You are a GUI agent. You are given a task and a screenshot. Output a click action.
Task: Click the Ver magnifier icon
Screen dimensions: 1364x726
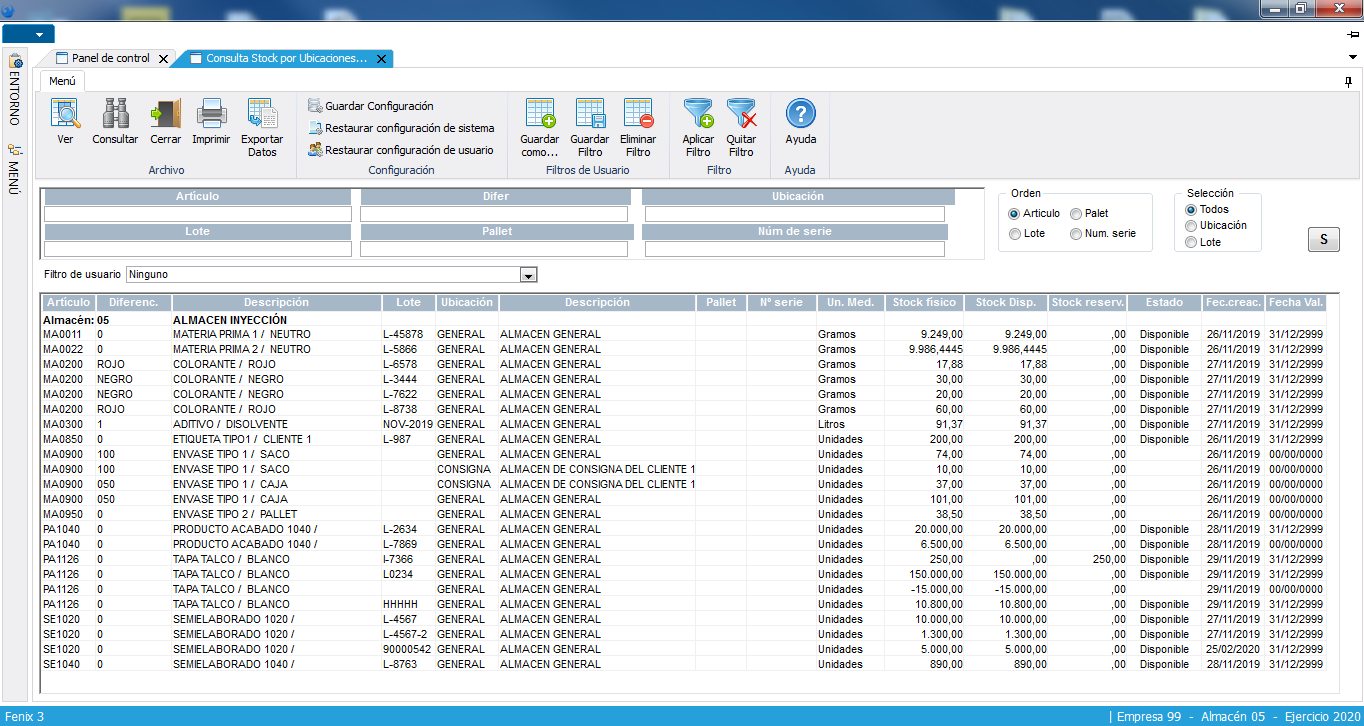click(x=65, y=115)
